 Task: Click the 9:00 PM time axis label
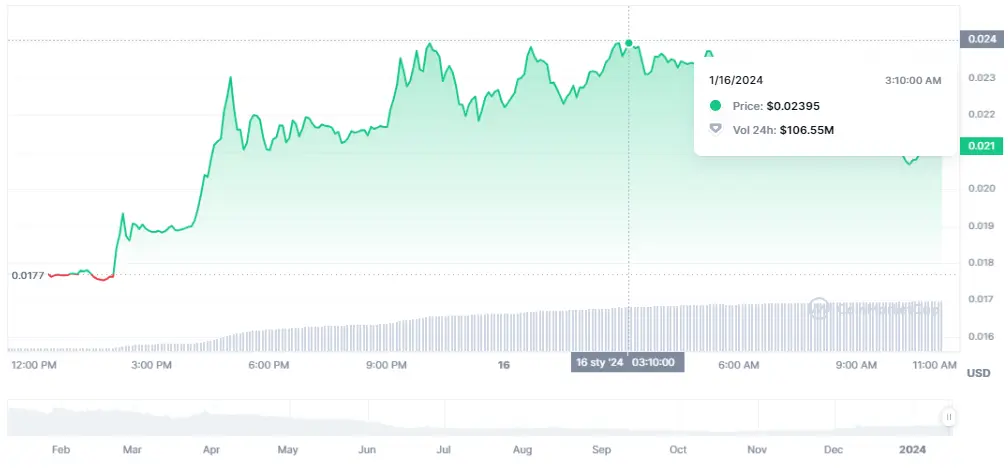tap(386, 365)
